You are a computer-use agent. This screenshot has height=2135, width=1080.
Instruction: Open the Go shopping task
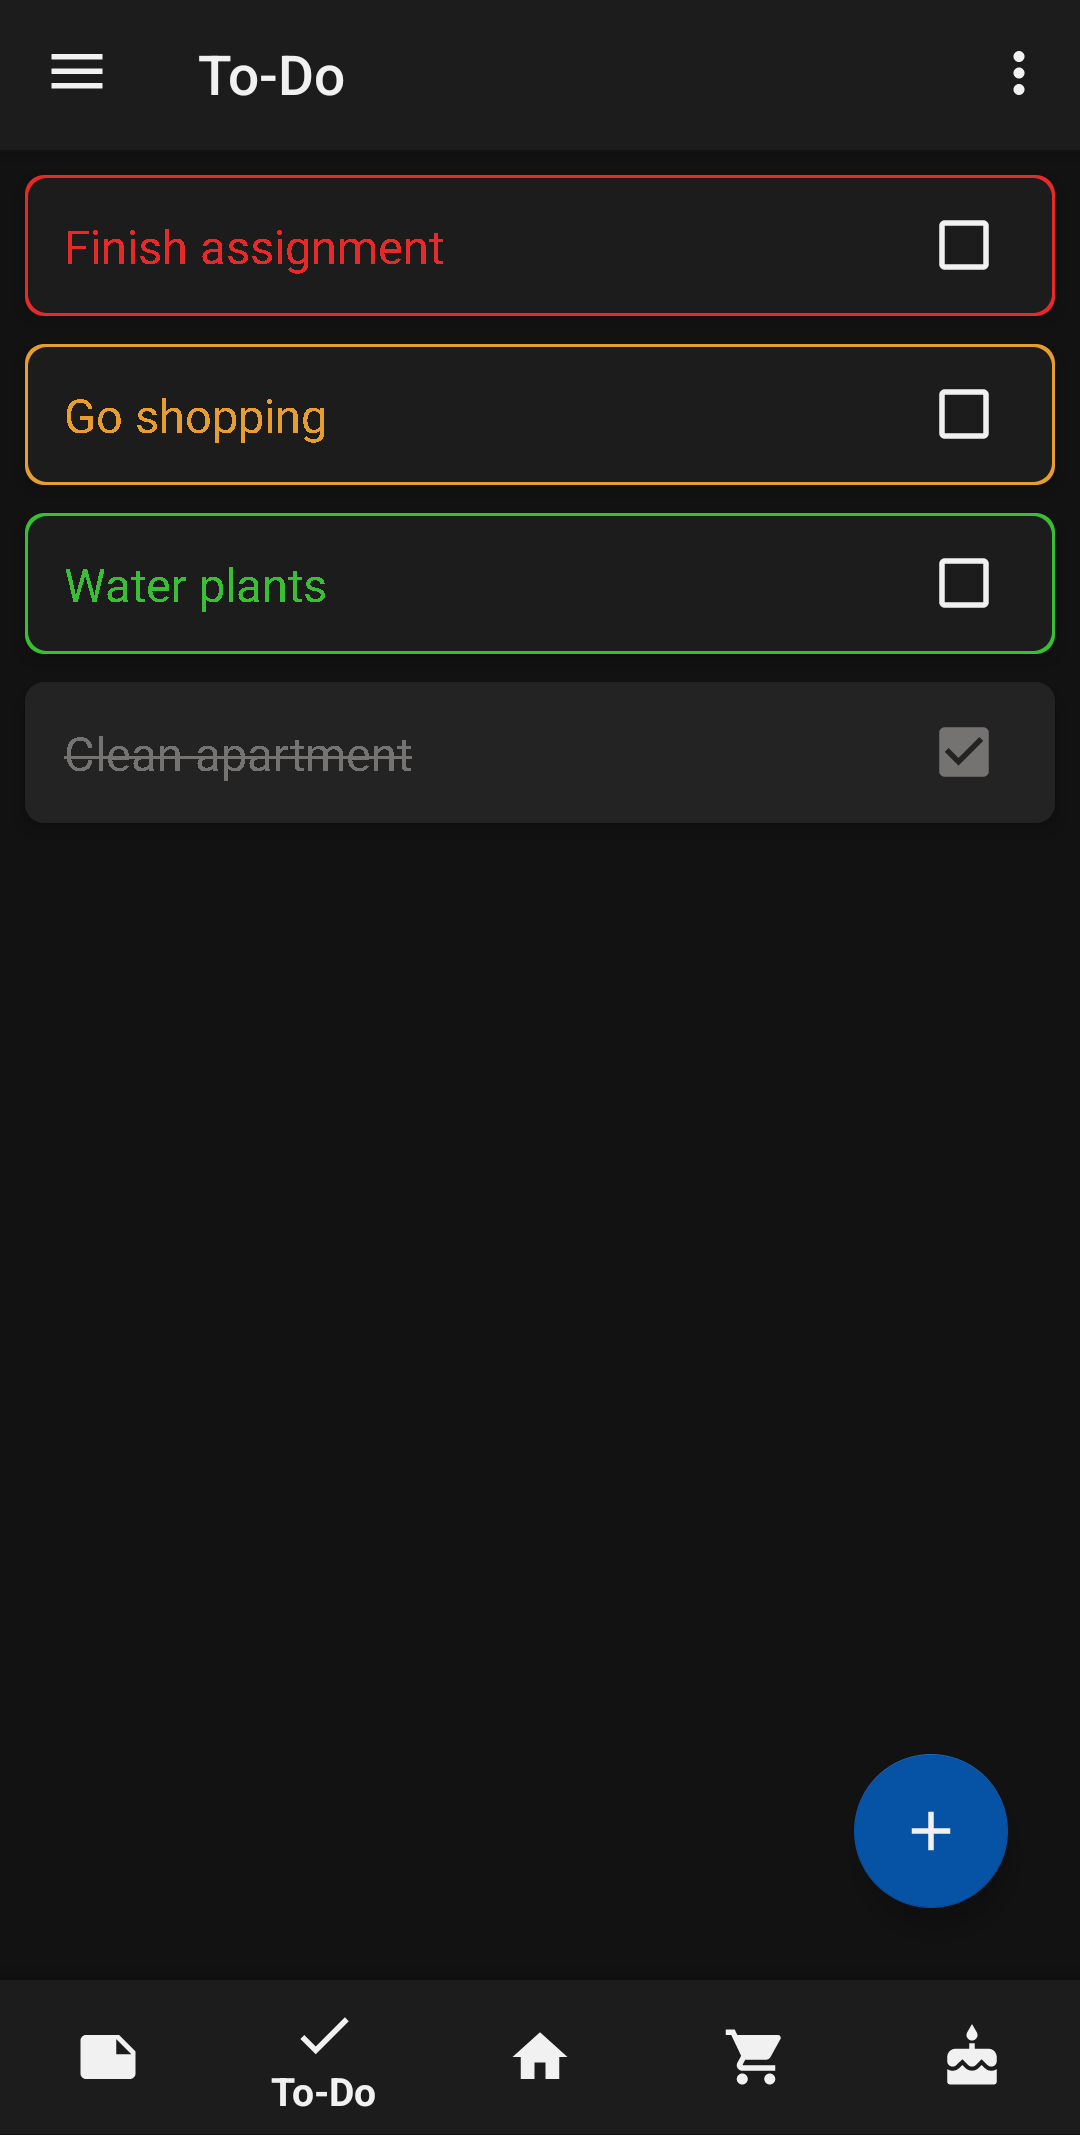click(x=196, y=417)
